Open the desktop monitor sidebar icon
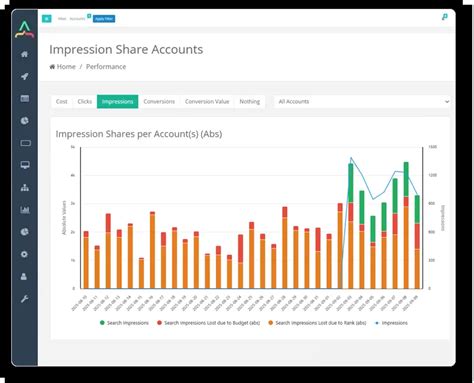Image resolution: width=474 pixels, height=383 pixels. point(25,165)
